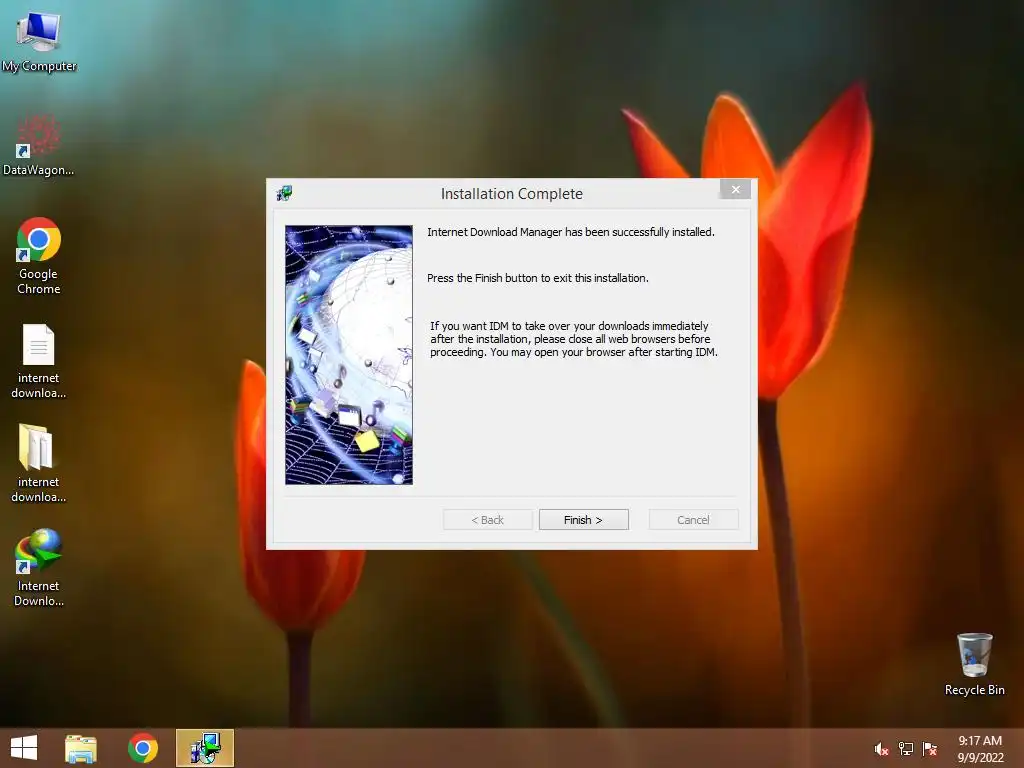Open the Action Center flag icon
1024x768 pixels.
[x=930, y=749]
